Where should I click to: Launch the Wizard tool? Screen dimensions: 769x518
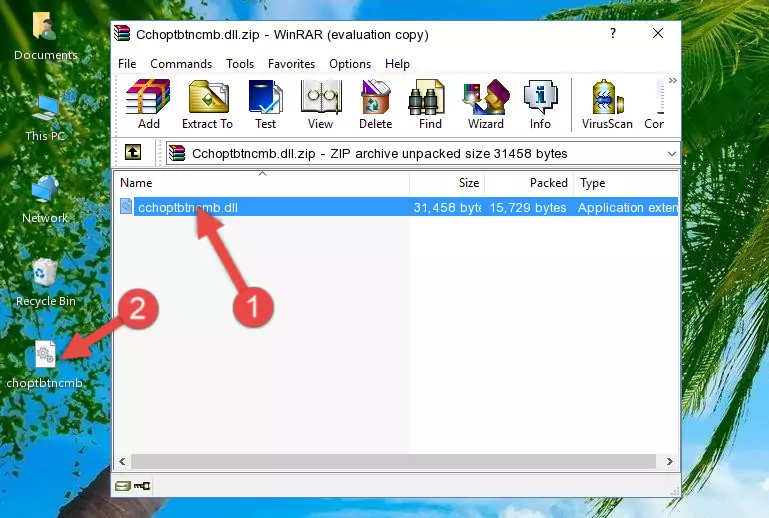486,104
